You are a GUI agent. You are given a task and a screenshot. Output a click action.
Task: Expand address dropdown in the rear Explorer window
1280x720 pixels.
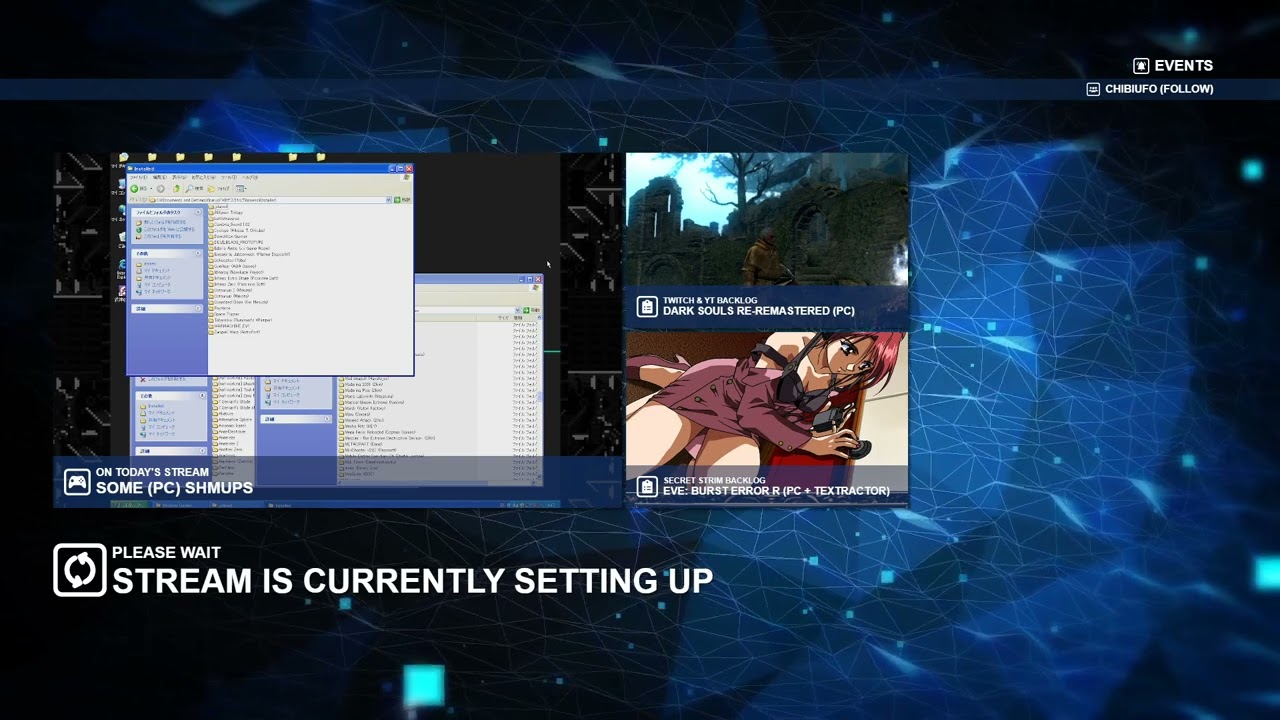tap(517, 310)
